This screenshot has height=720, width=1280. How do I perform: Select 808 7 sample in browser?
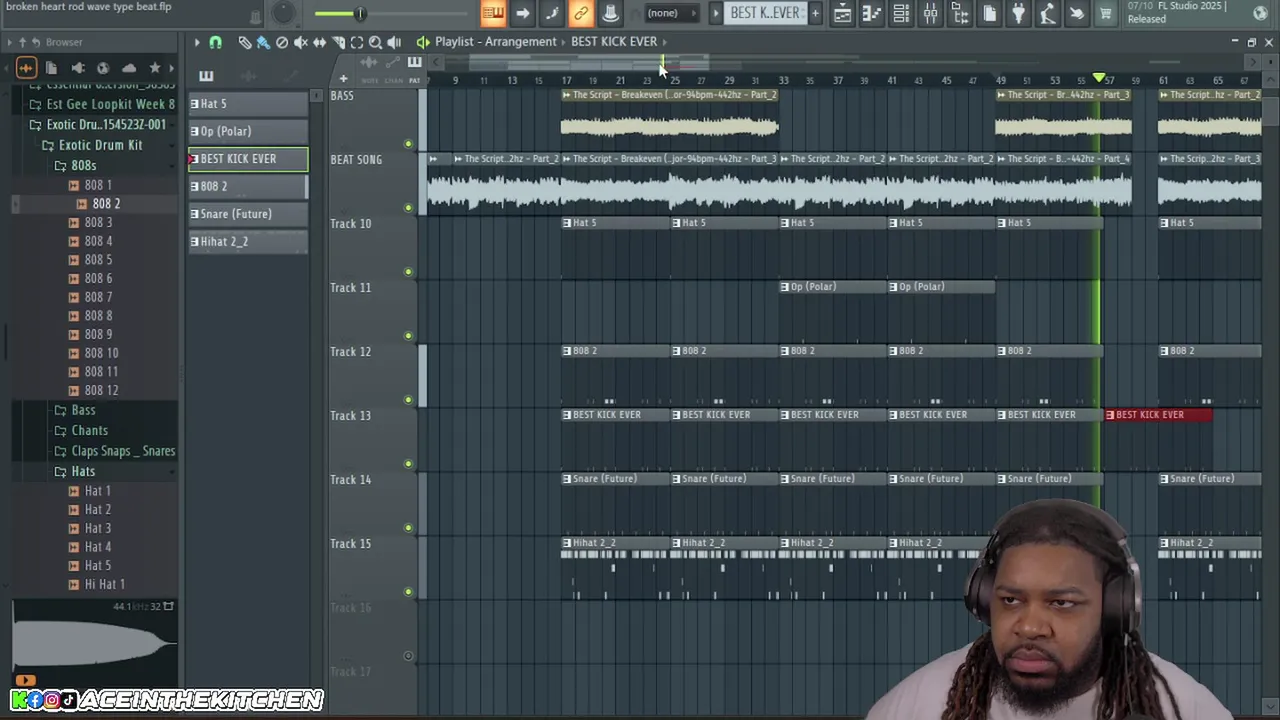[98, 297]
